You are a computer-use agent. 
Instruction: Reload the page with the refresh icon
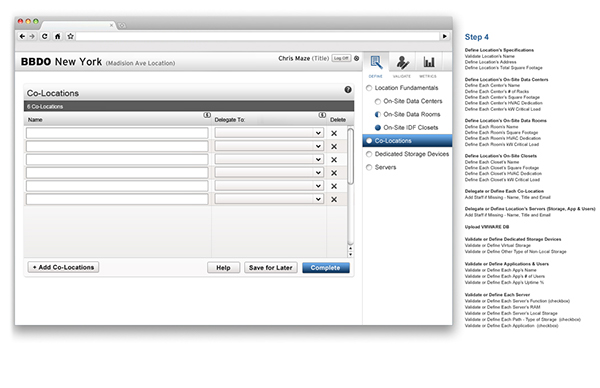point(45,36)
